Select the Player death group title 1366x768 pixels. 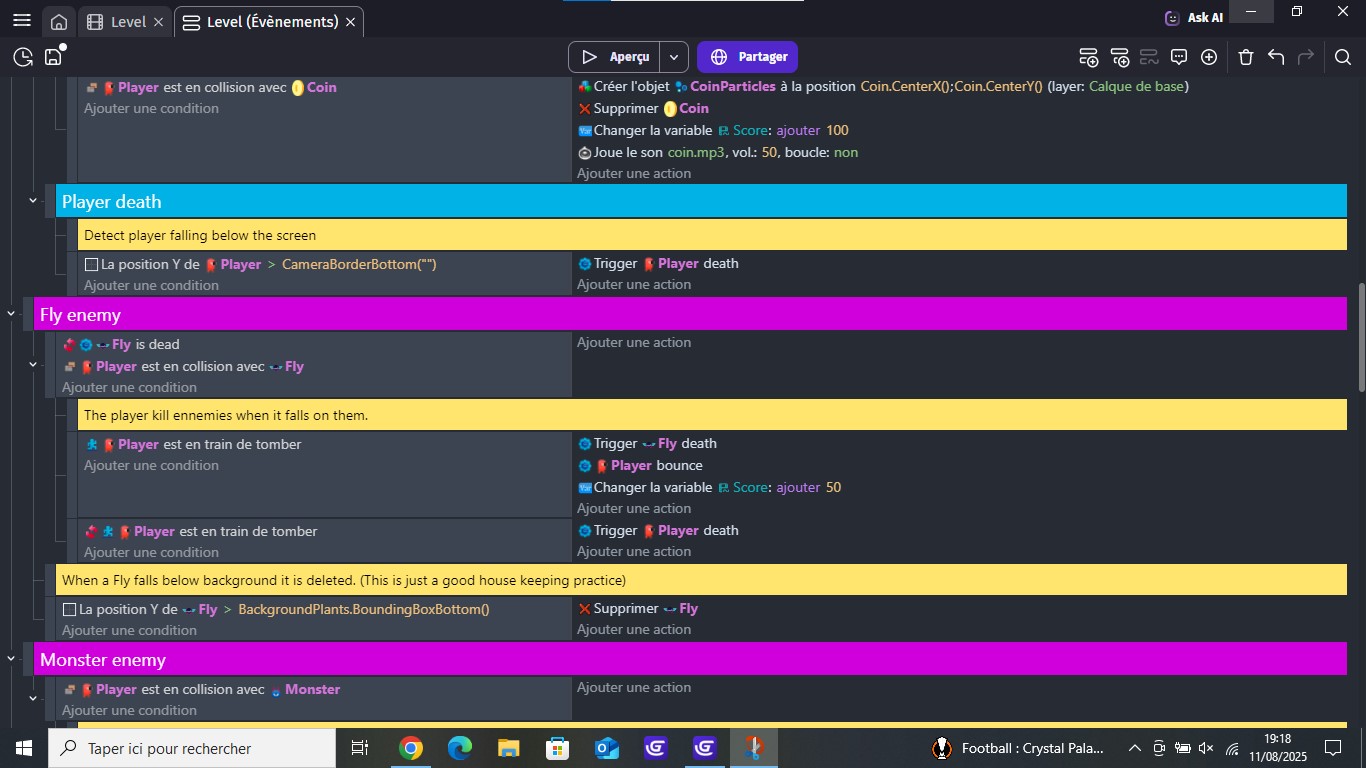111,201
